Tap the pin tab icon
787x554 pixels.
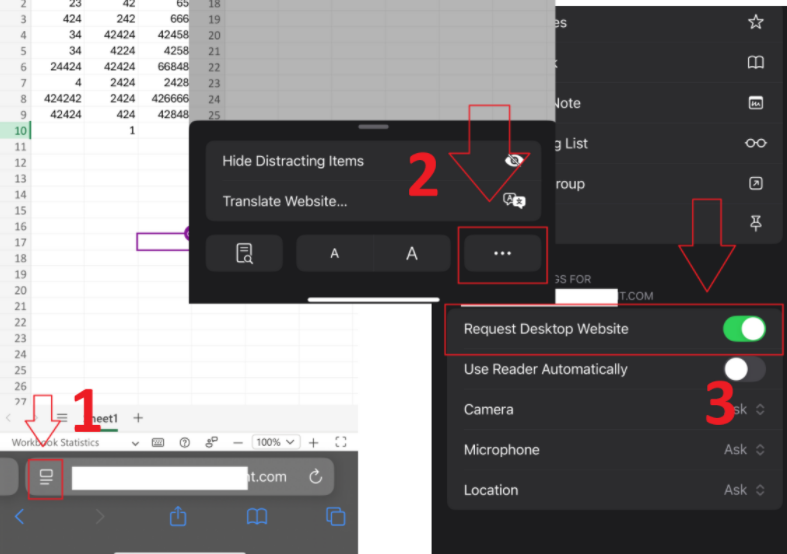click(756, 223)
